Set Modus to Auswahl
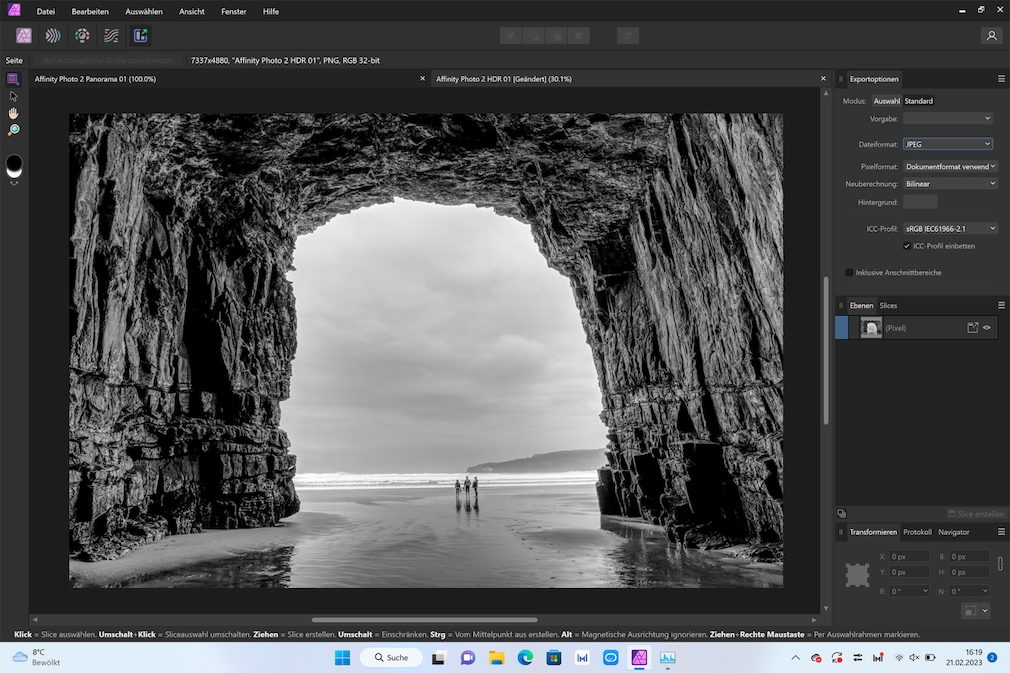The image size is (1010, 673). [886, 101]
